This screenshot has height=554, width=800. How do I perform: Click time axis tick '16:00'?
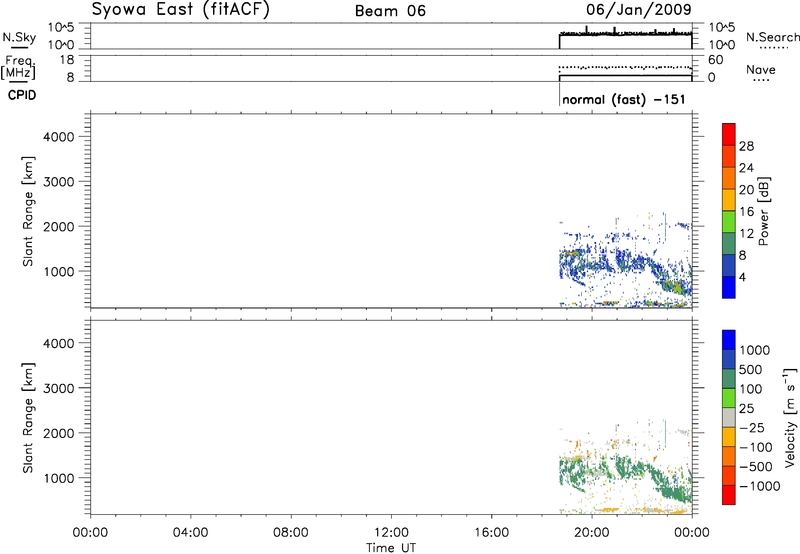tap(491, 533)
